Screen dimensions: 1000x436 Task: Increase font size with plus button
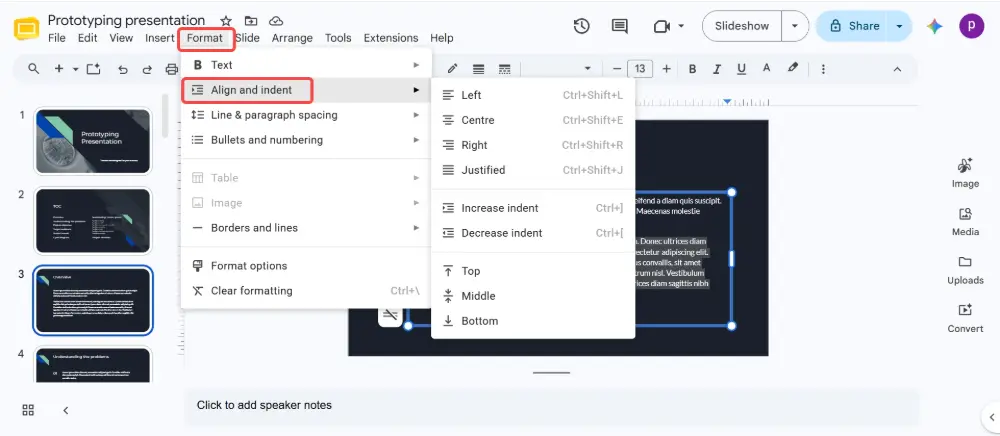coord(666,69)
